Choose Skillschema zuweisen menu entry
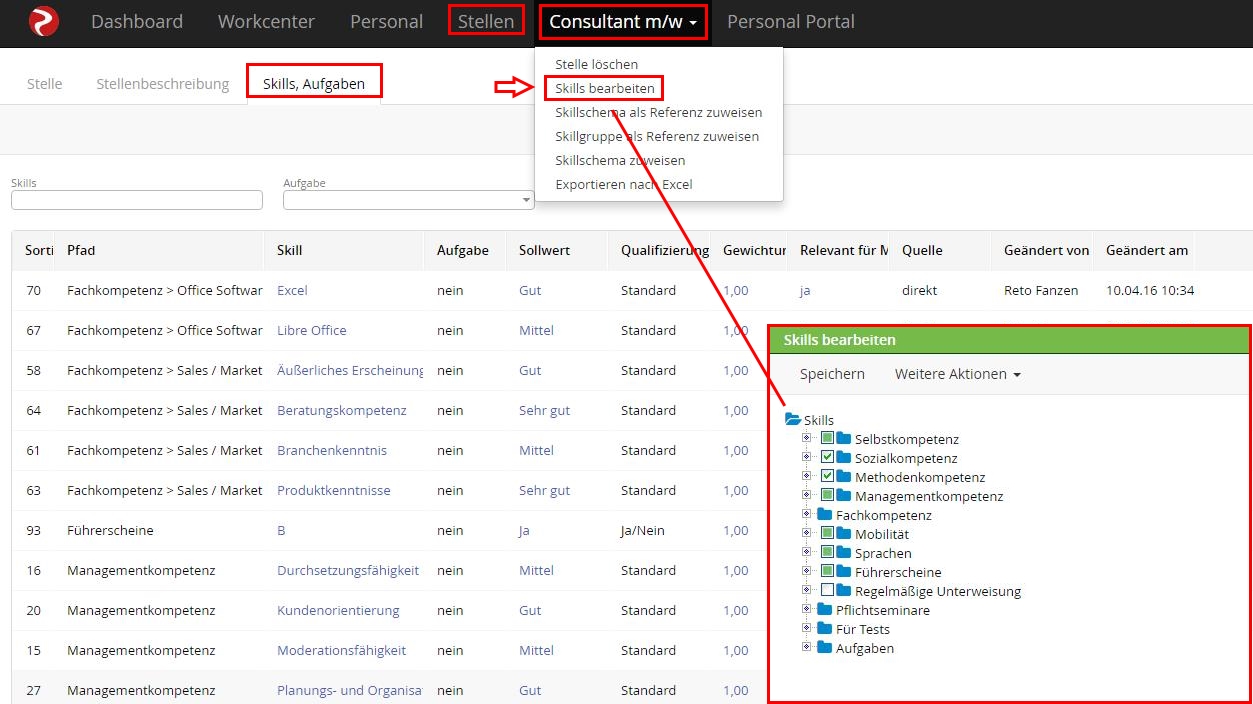The image size is (1253, 704). pos(620,160)
